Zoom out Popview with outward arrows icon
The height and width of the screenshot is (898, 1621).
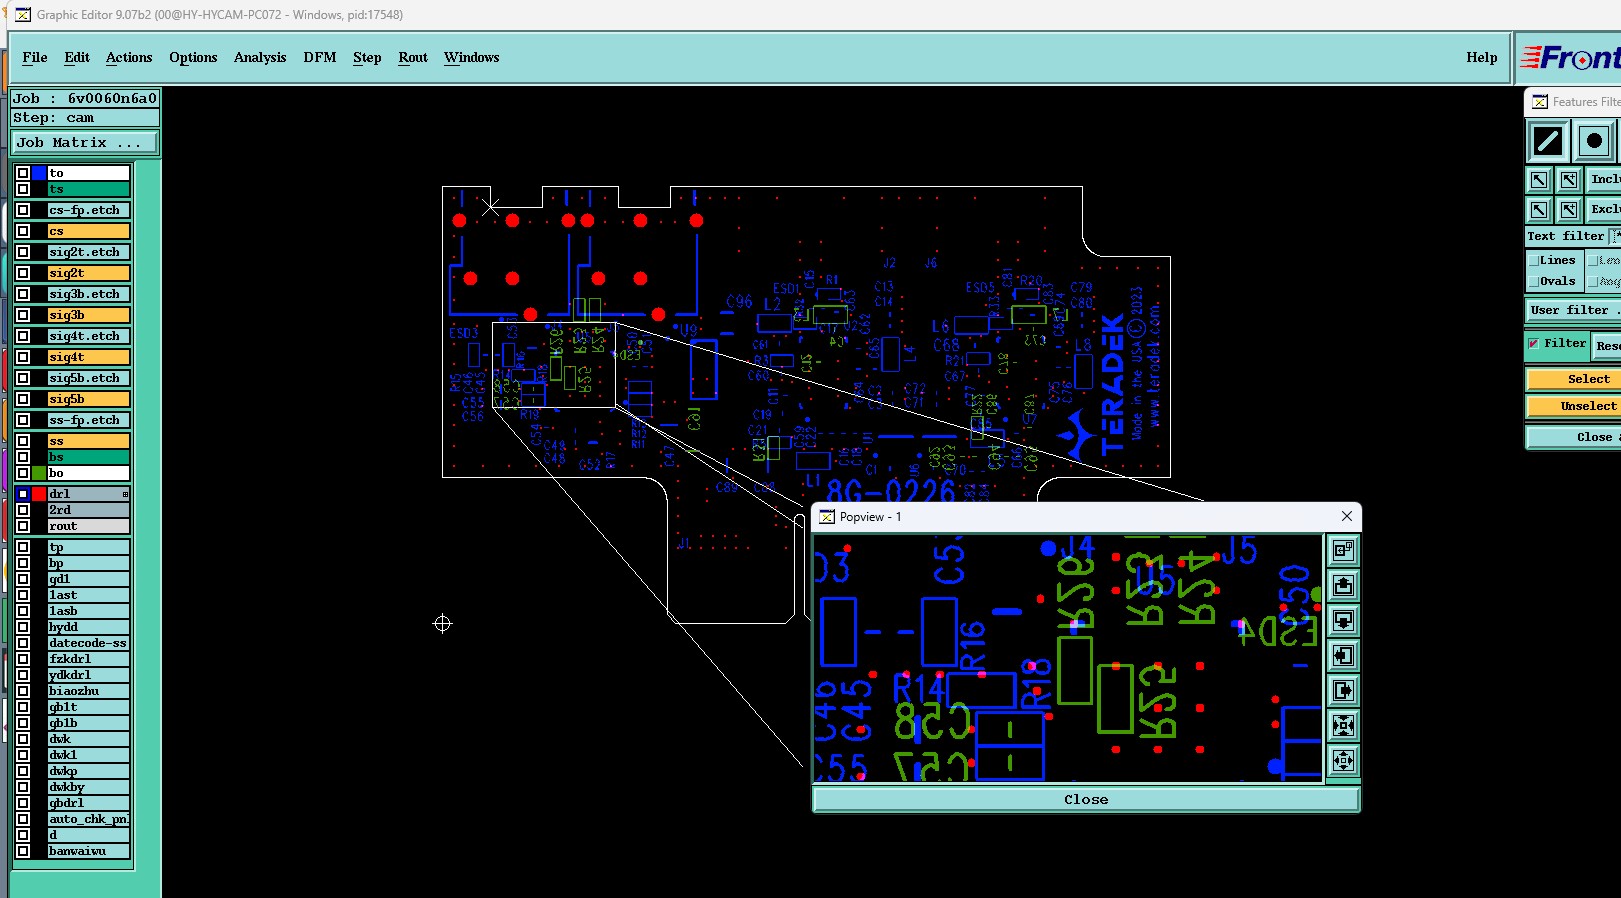[1343, 760]
